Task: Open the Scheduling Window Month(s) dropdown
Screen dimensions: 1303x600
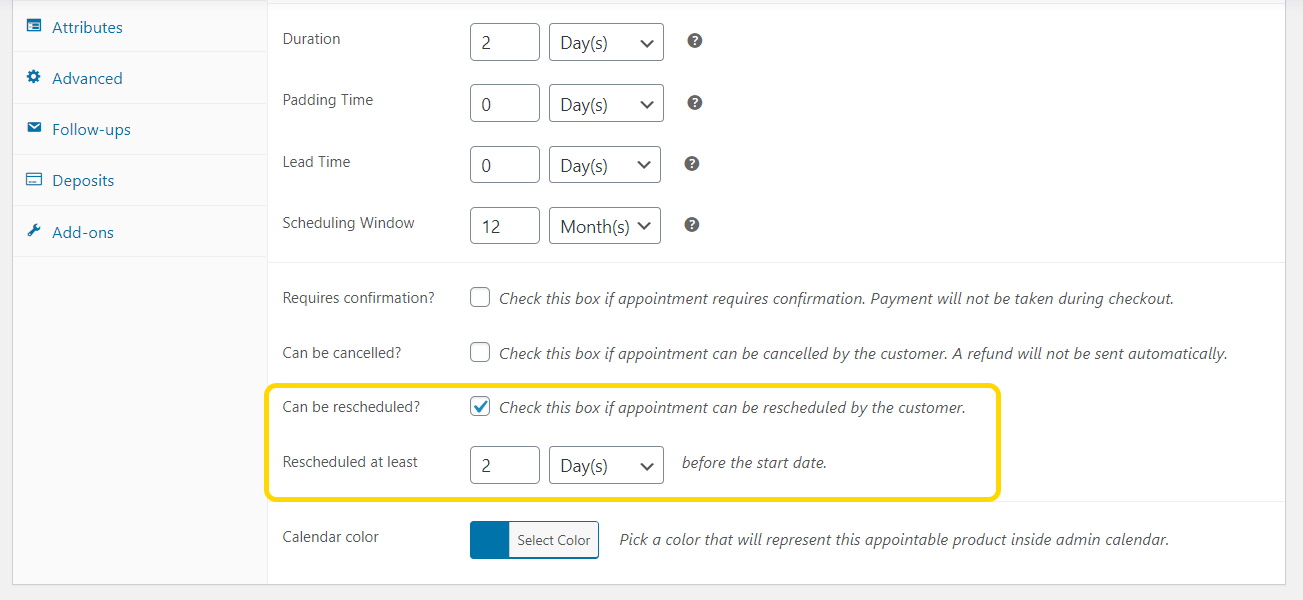Action: click(x=604, y=225)
